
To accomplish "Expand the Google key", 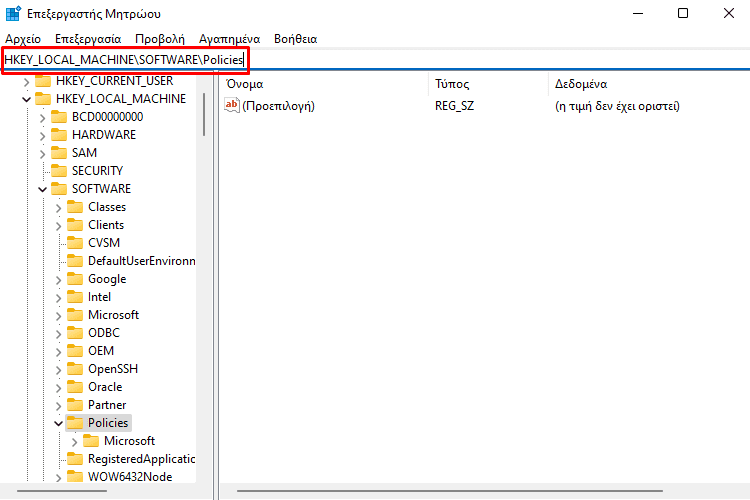I will 58,280.
